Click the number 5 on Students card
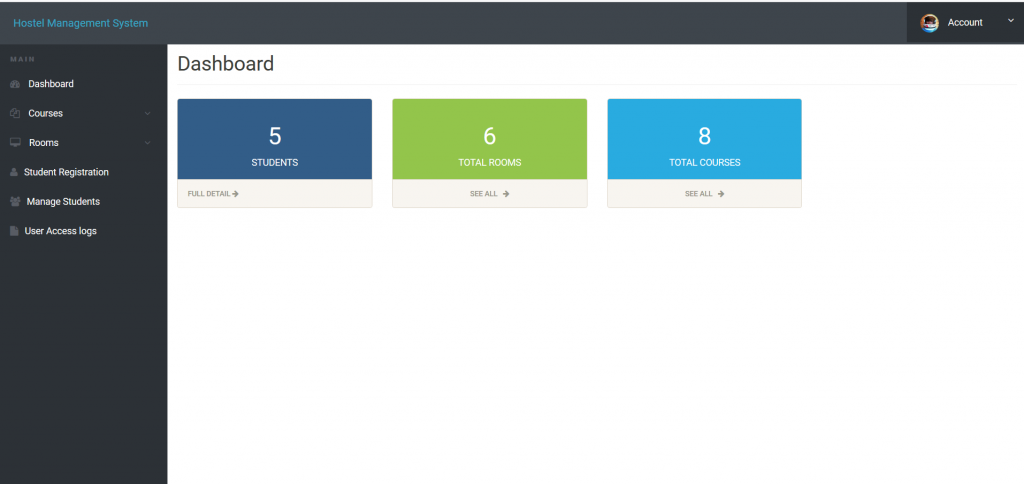1024x484 pixels. pyautogui.click(x=275, y=136)
